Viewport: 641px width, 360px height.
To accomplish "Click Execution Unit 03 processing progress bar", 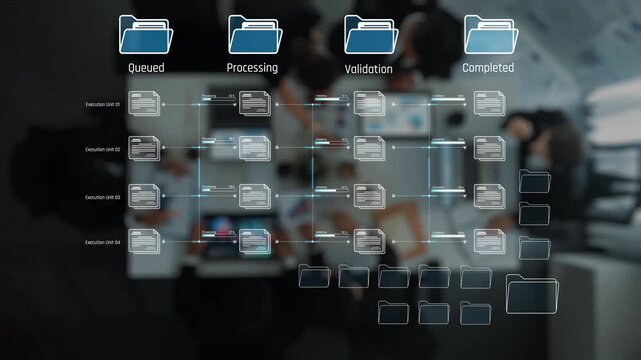I will click(x=219, y=190).
